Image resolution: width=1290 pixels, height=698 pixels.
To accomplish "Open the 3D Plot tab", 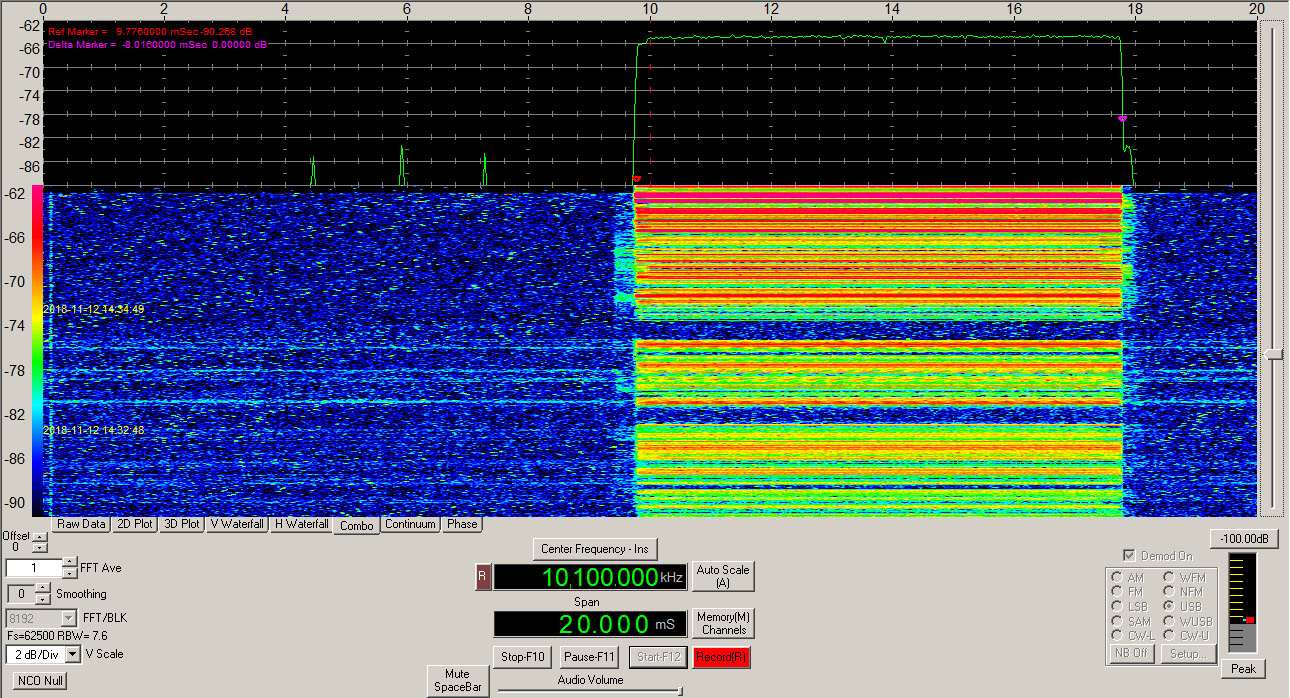I will pyautogui.click(x=181, y=524).
